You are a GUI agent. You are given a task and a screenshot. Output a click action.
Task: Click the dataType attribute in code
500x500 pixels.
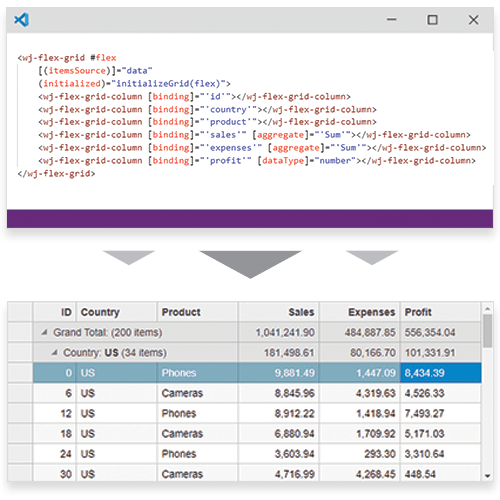coord(283,161)
